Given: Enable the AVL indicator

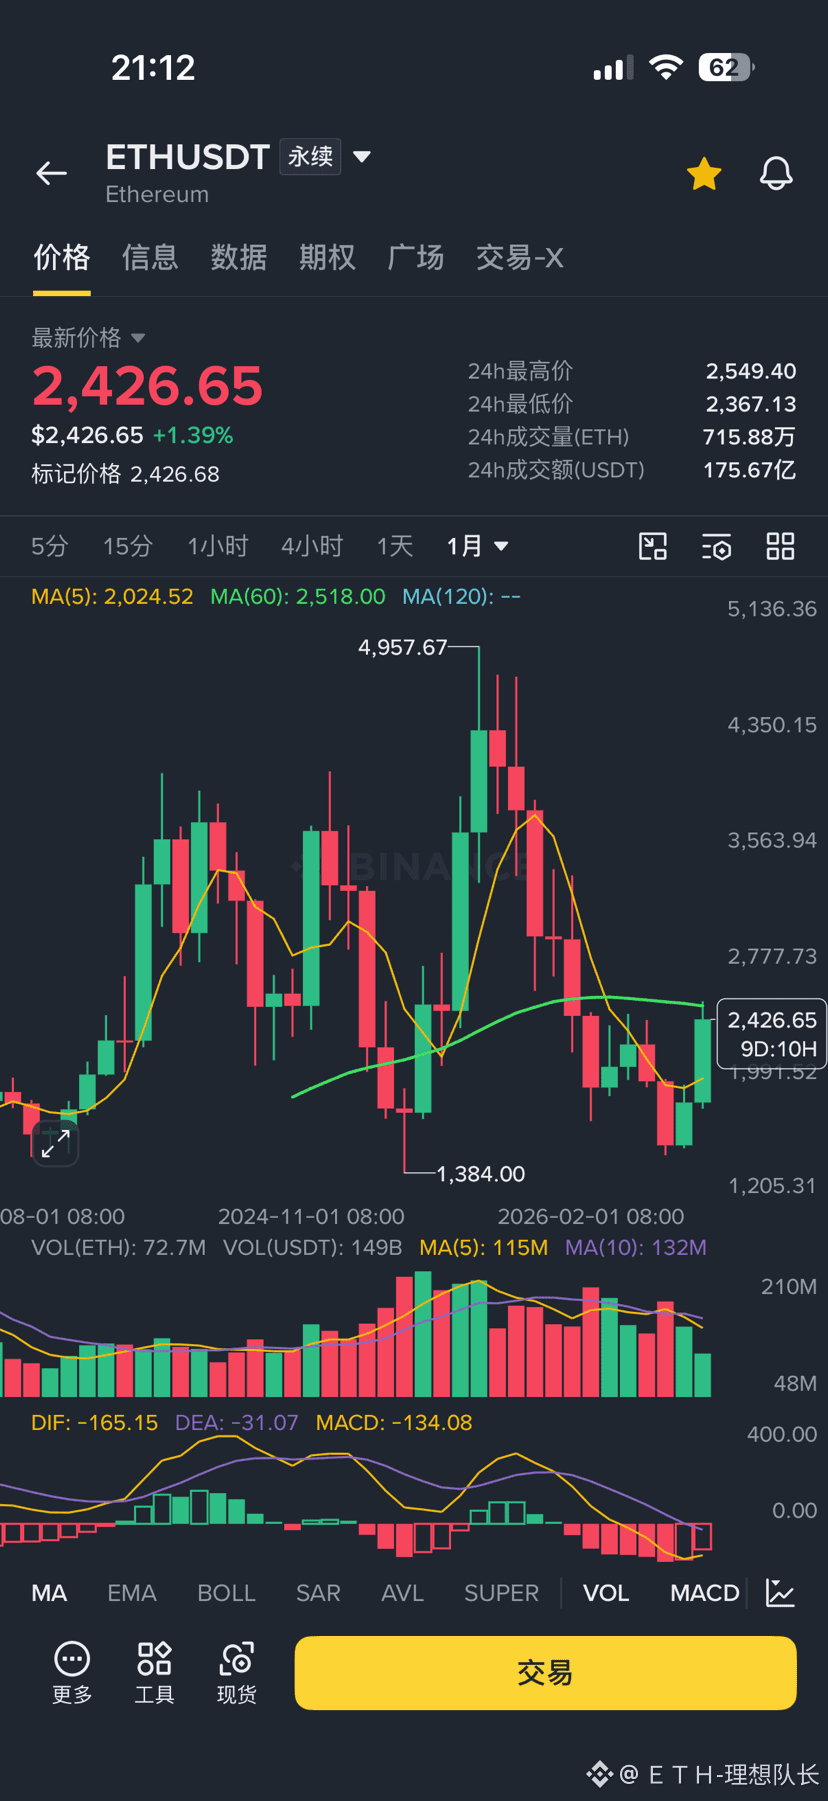Looking at the screenshot, I should [402, 1593].
